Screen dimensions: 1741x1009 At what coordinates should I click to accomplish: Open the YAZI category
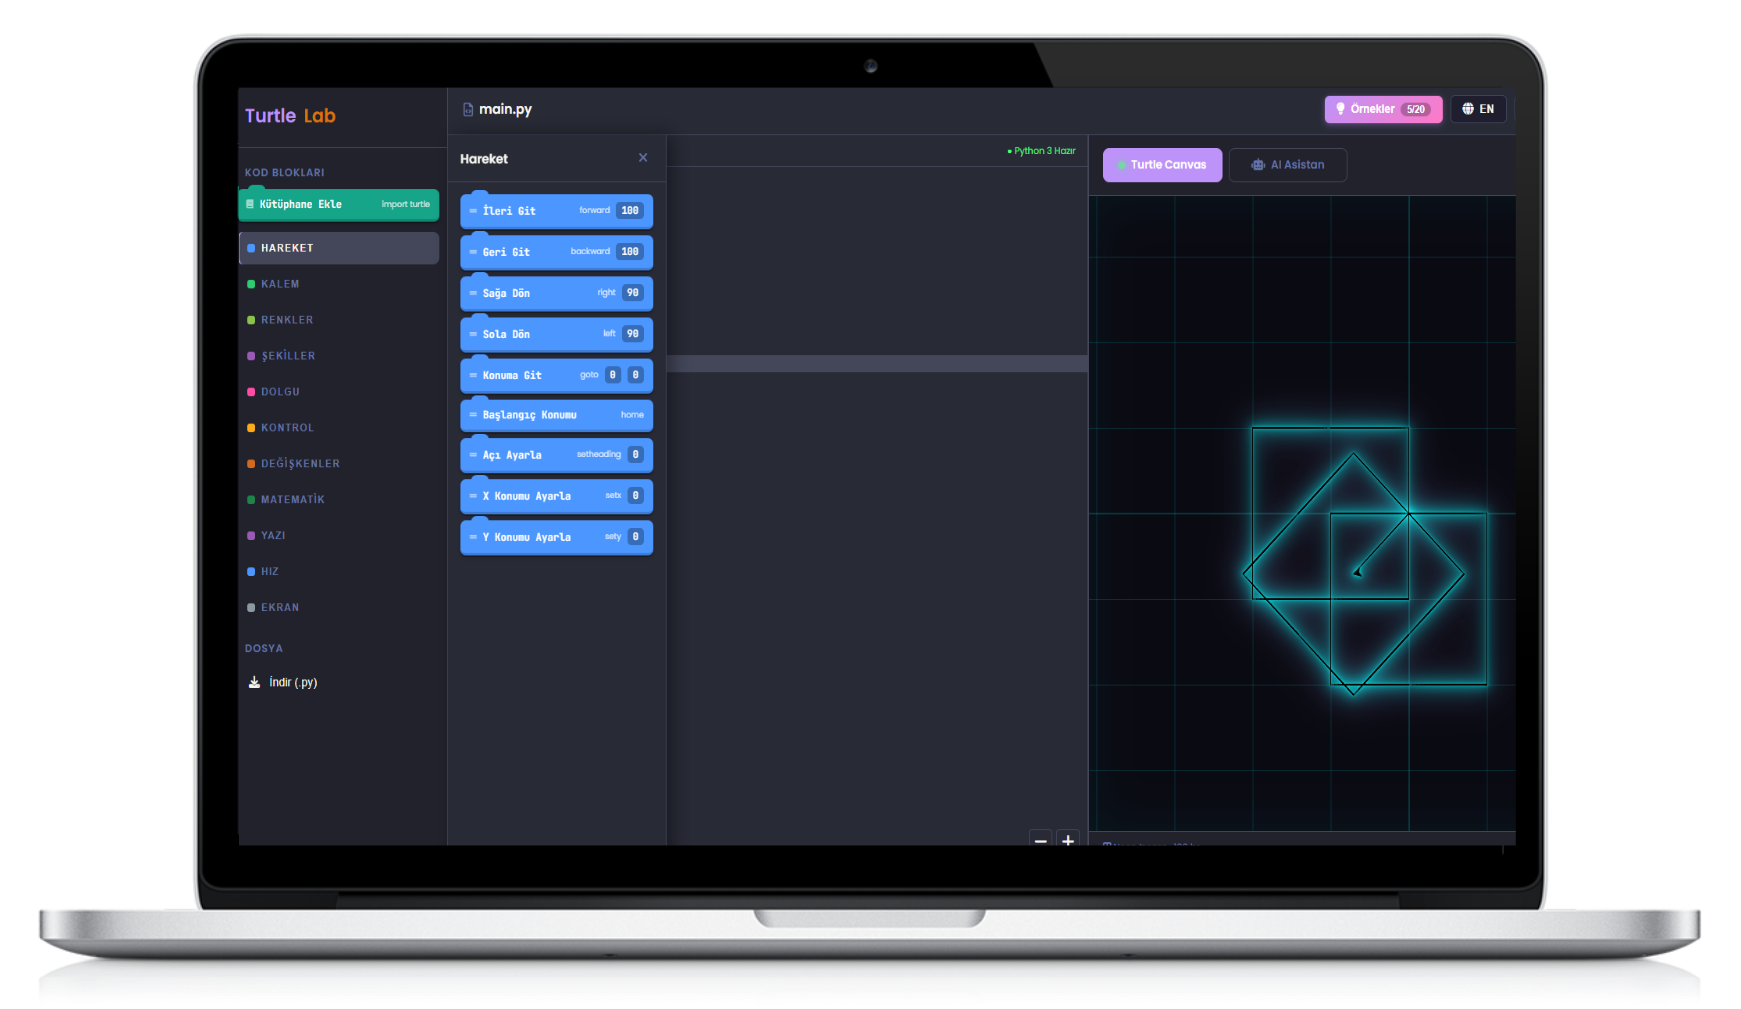[x=339, y=536]
